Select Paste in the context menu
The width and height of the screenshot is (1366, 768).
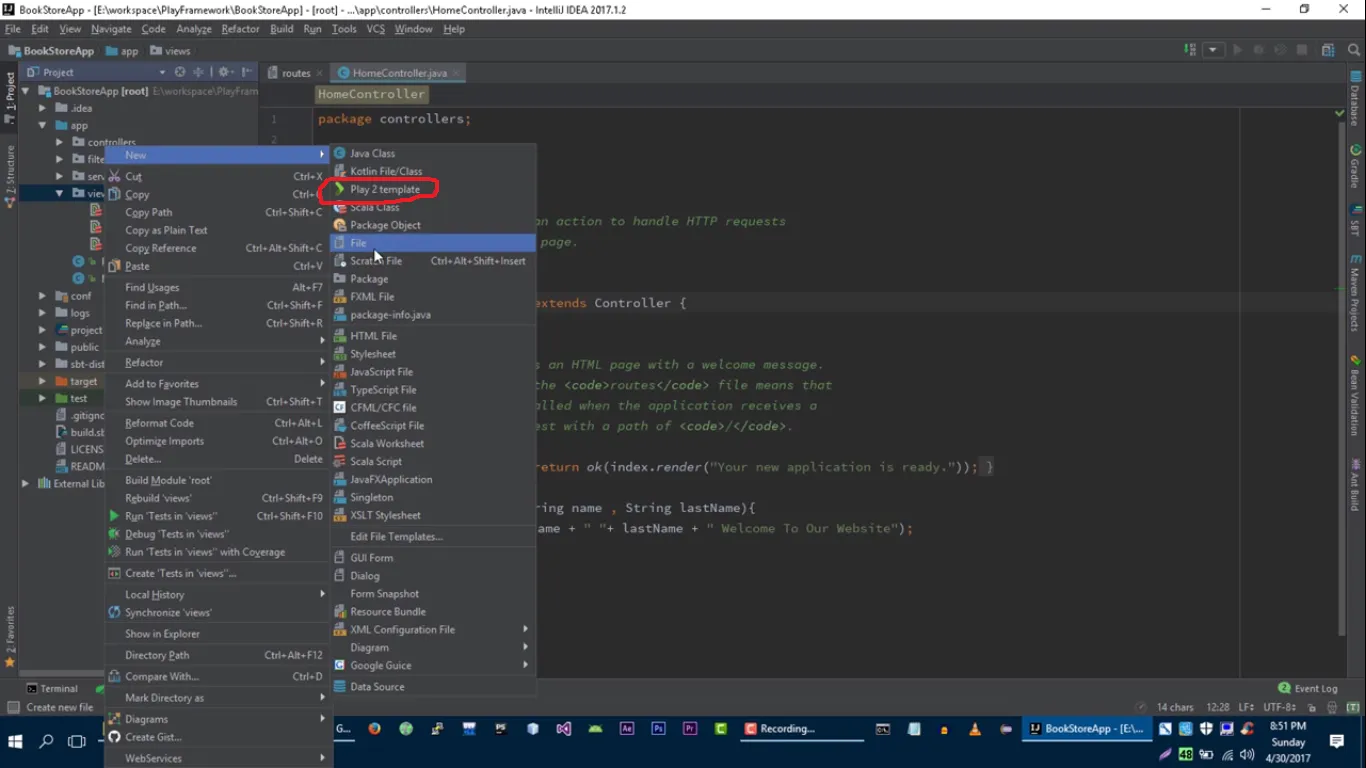[x=217, y=266]
